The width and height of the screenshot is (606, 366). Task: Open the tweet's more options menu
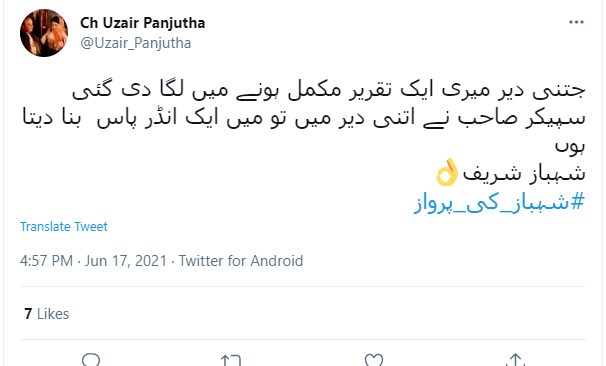tap(576, 22)
